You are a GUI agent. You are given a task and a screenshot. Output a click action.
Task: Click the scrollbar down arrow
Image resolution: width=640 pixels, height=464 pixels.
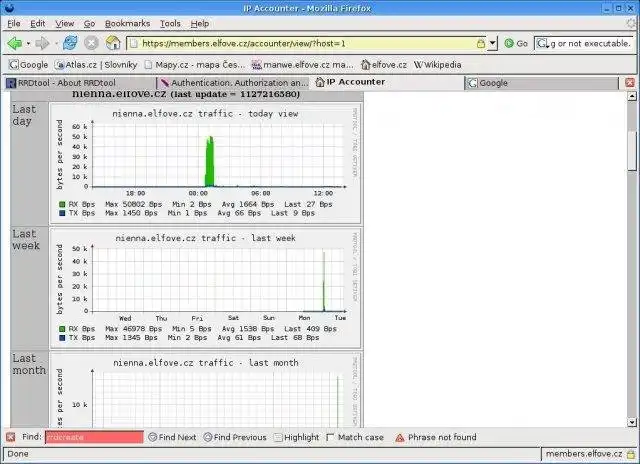632,422
